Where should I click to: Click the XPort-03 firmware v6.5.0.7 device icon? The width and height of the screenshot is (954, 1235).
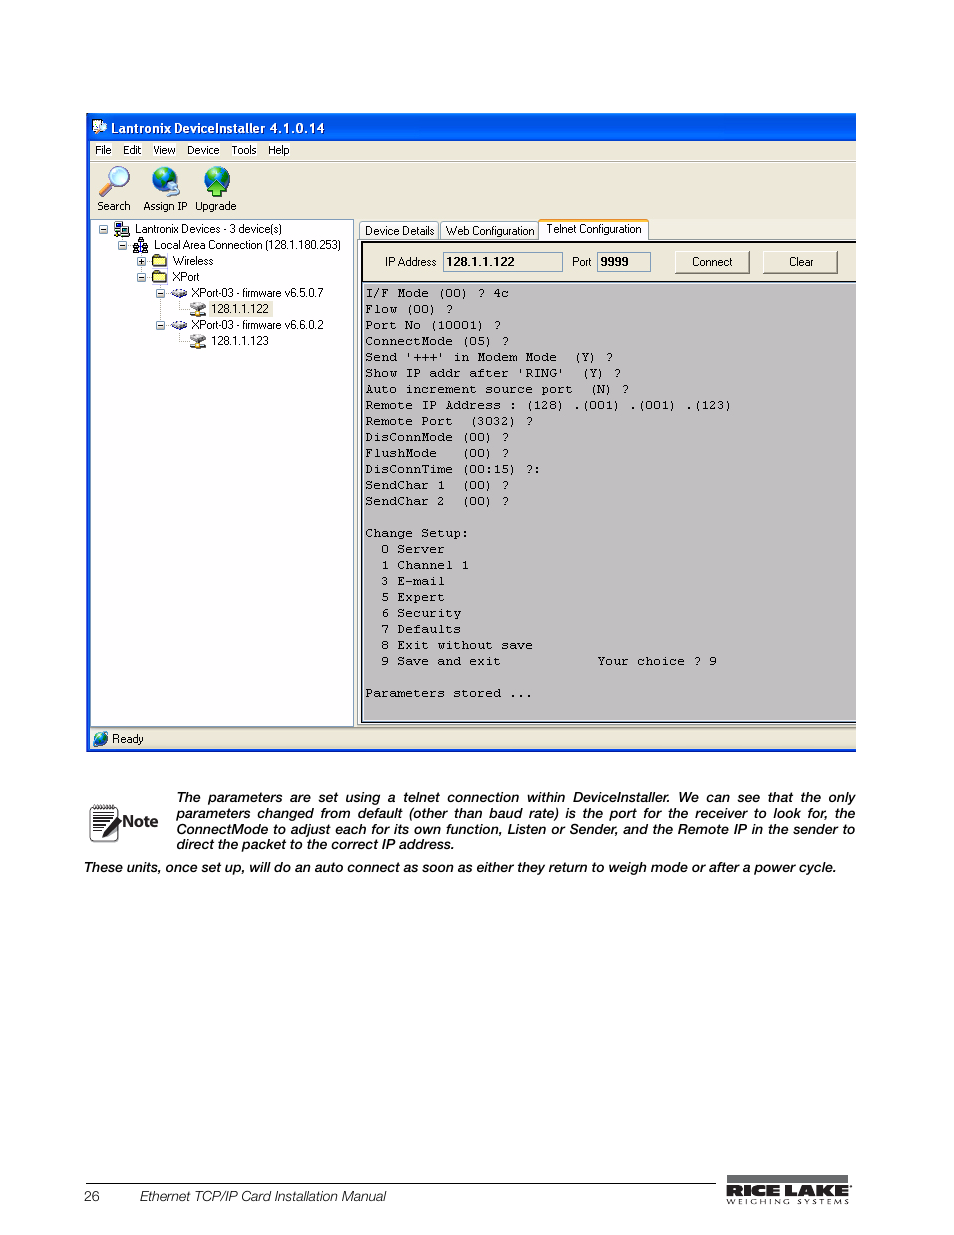coord(179,293)
